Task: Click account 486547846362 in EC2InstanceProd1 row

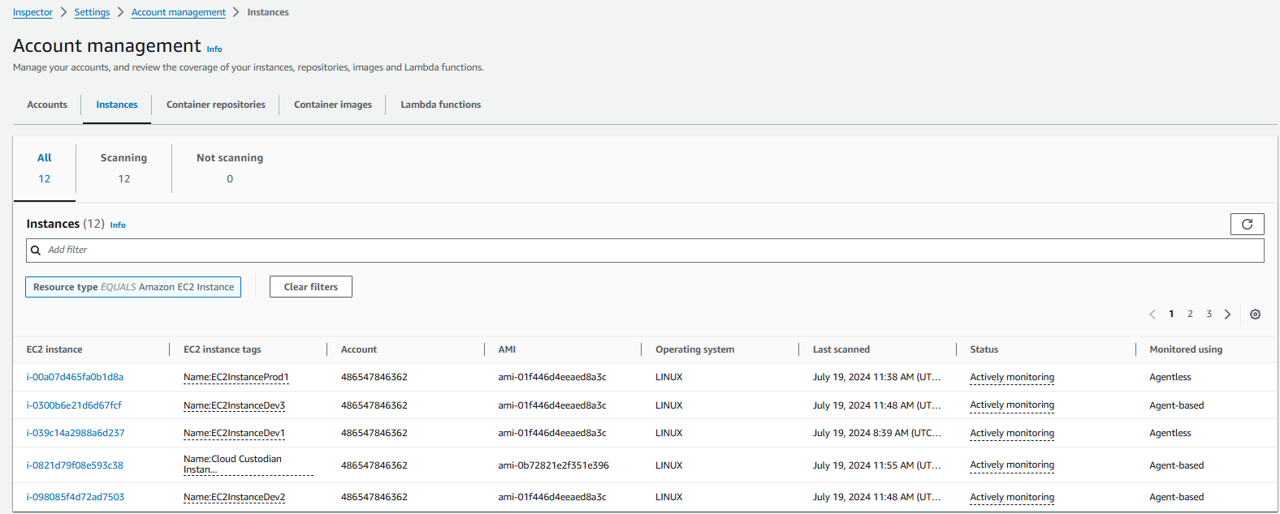Action: tap(374, 377)
